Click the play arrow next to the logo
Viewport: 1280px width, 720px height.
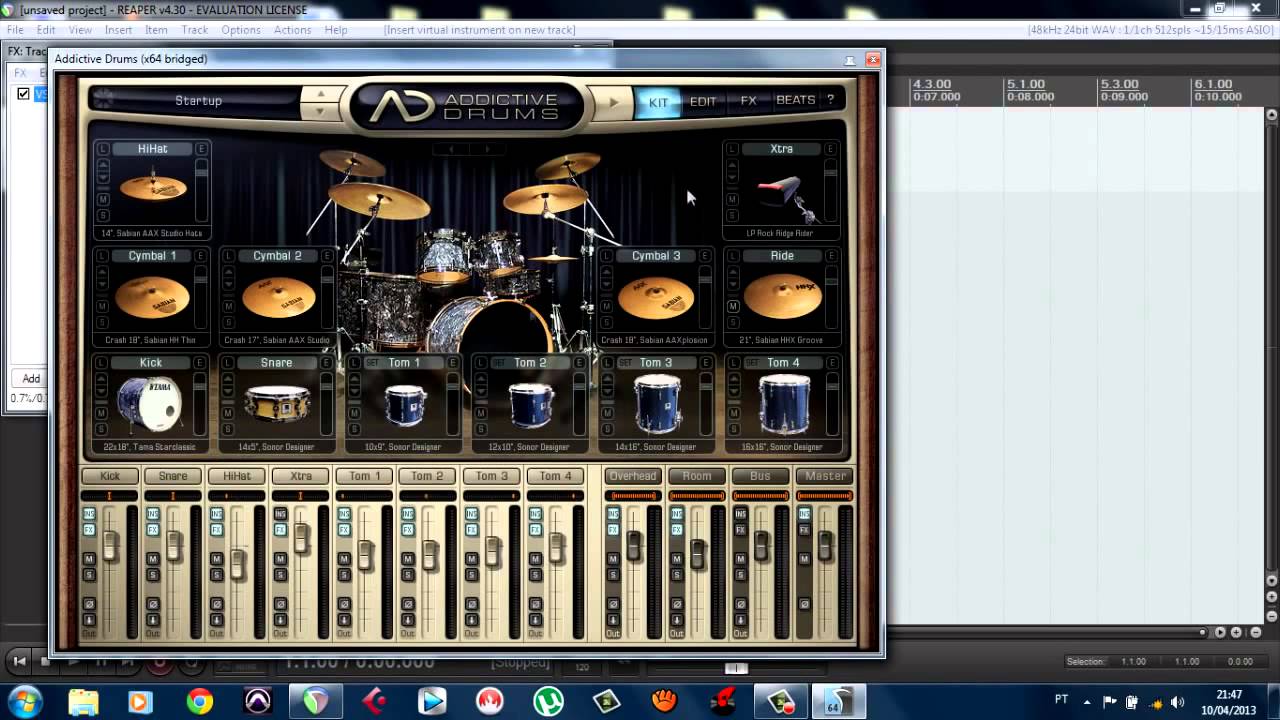[x=613, y=102]
